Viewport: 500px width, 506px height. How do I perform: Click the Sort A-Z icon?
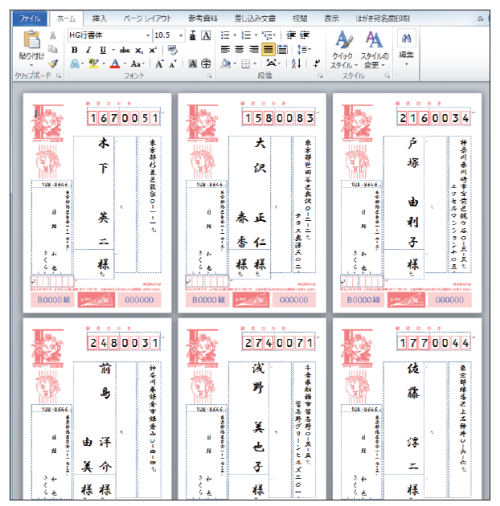(x=296, y=63)
